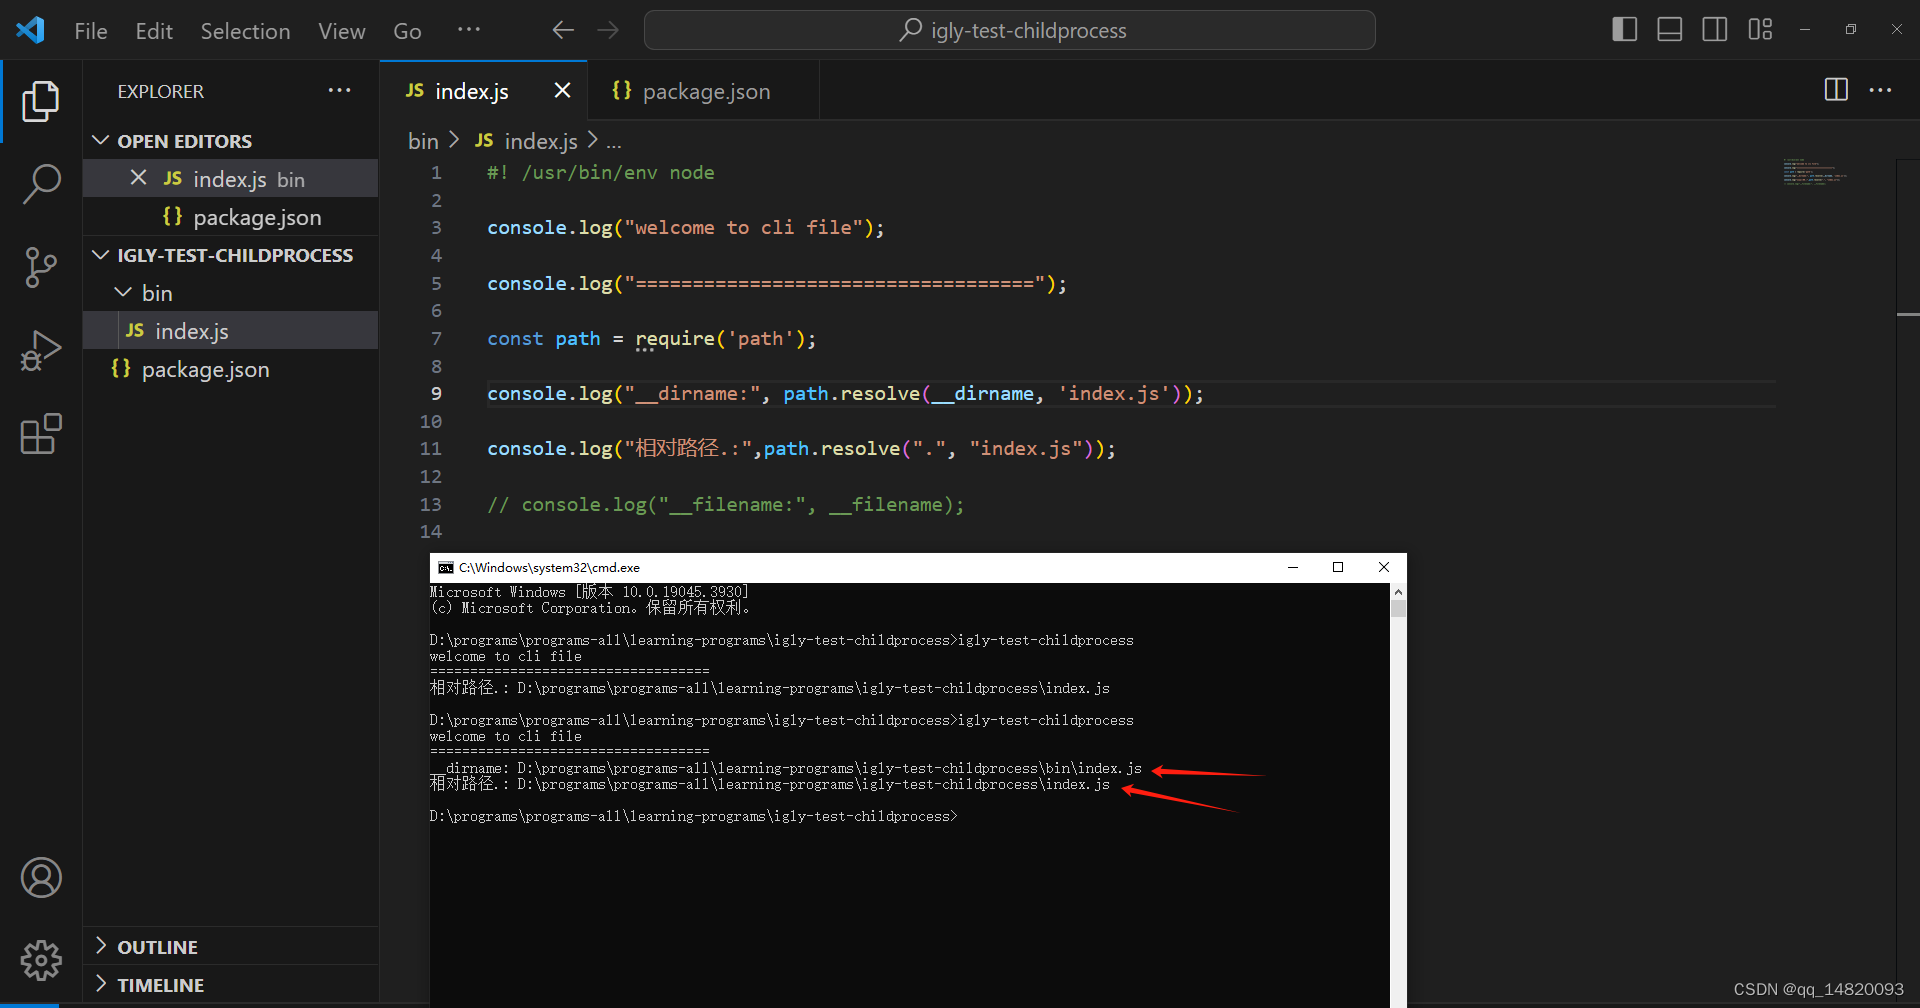Toggle the Primary Side Bar visibility

pos(1623,29)
